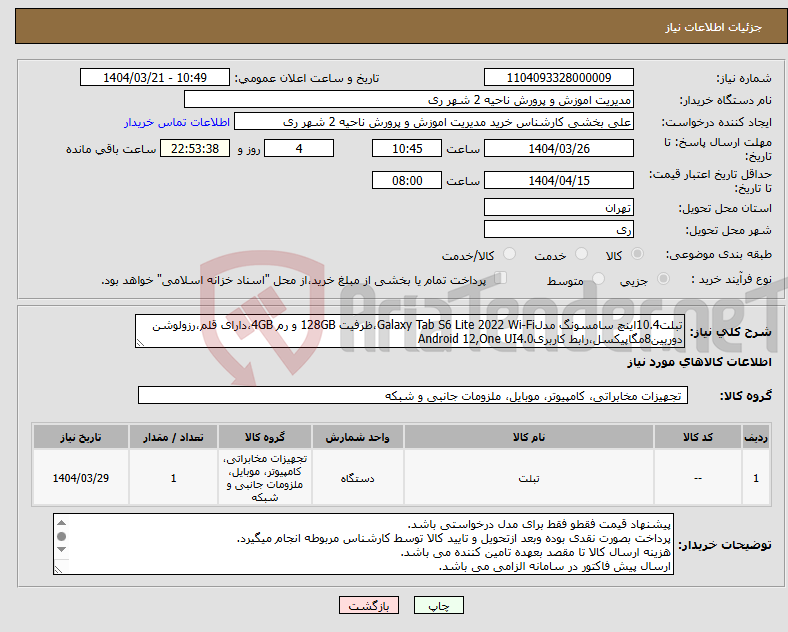Click the نام کالا column header
The width and height of the screenshot is (788, 632).
coord(529,437)
